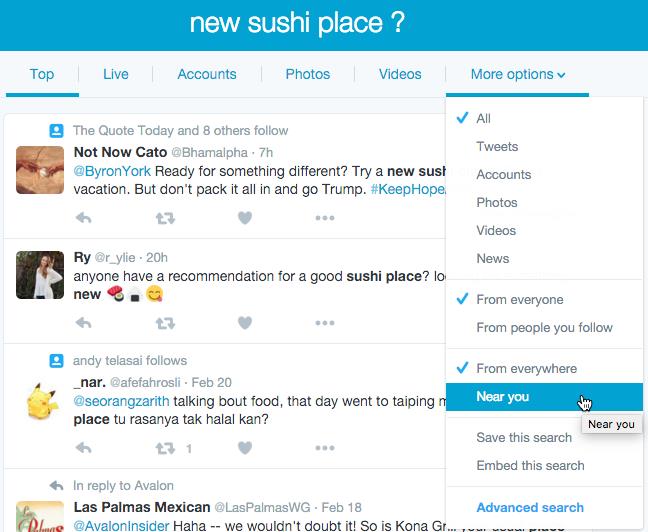Screen dimensions: 648x532
Task: Open Ry's profile picture
Action: point(41,275)
